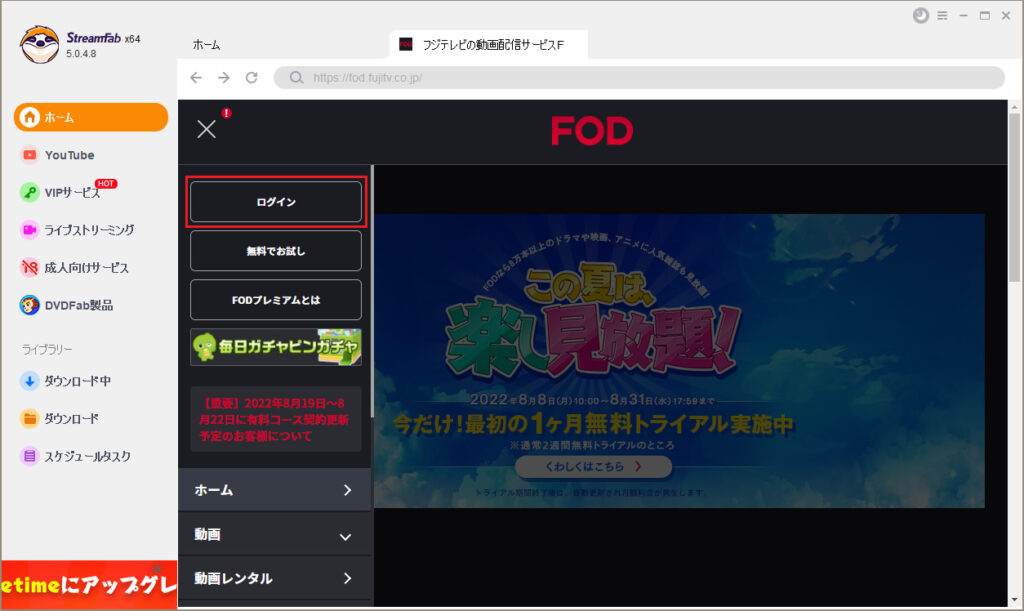Select VIPサービス in sidebar

pos(72,193)
